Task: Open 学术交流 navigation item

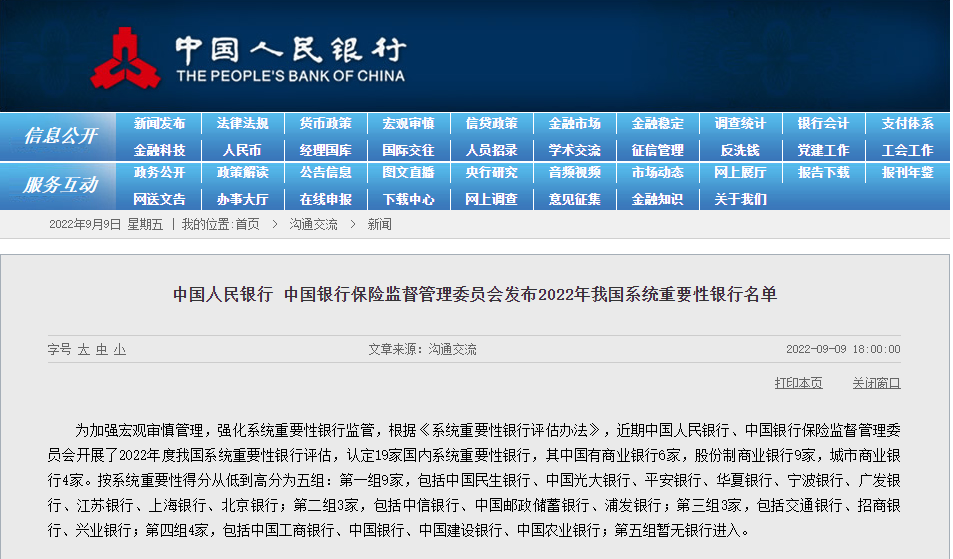Action: click(574, 150)
